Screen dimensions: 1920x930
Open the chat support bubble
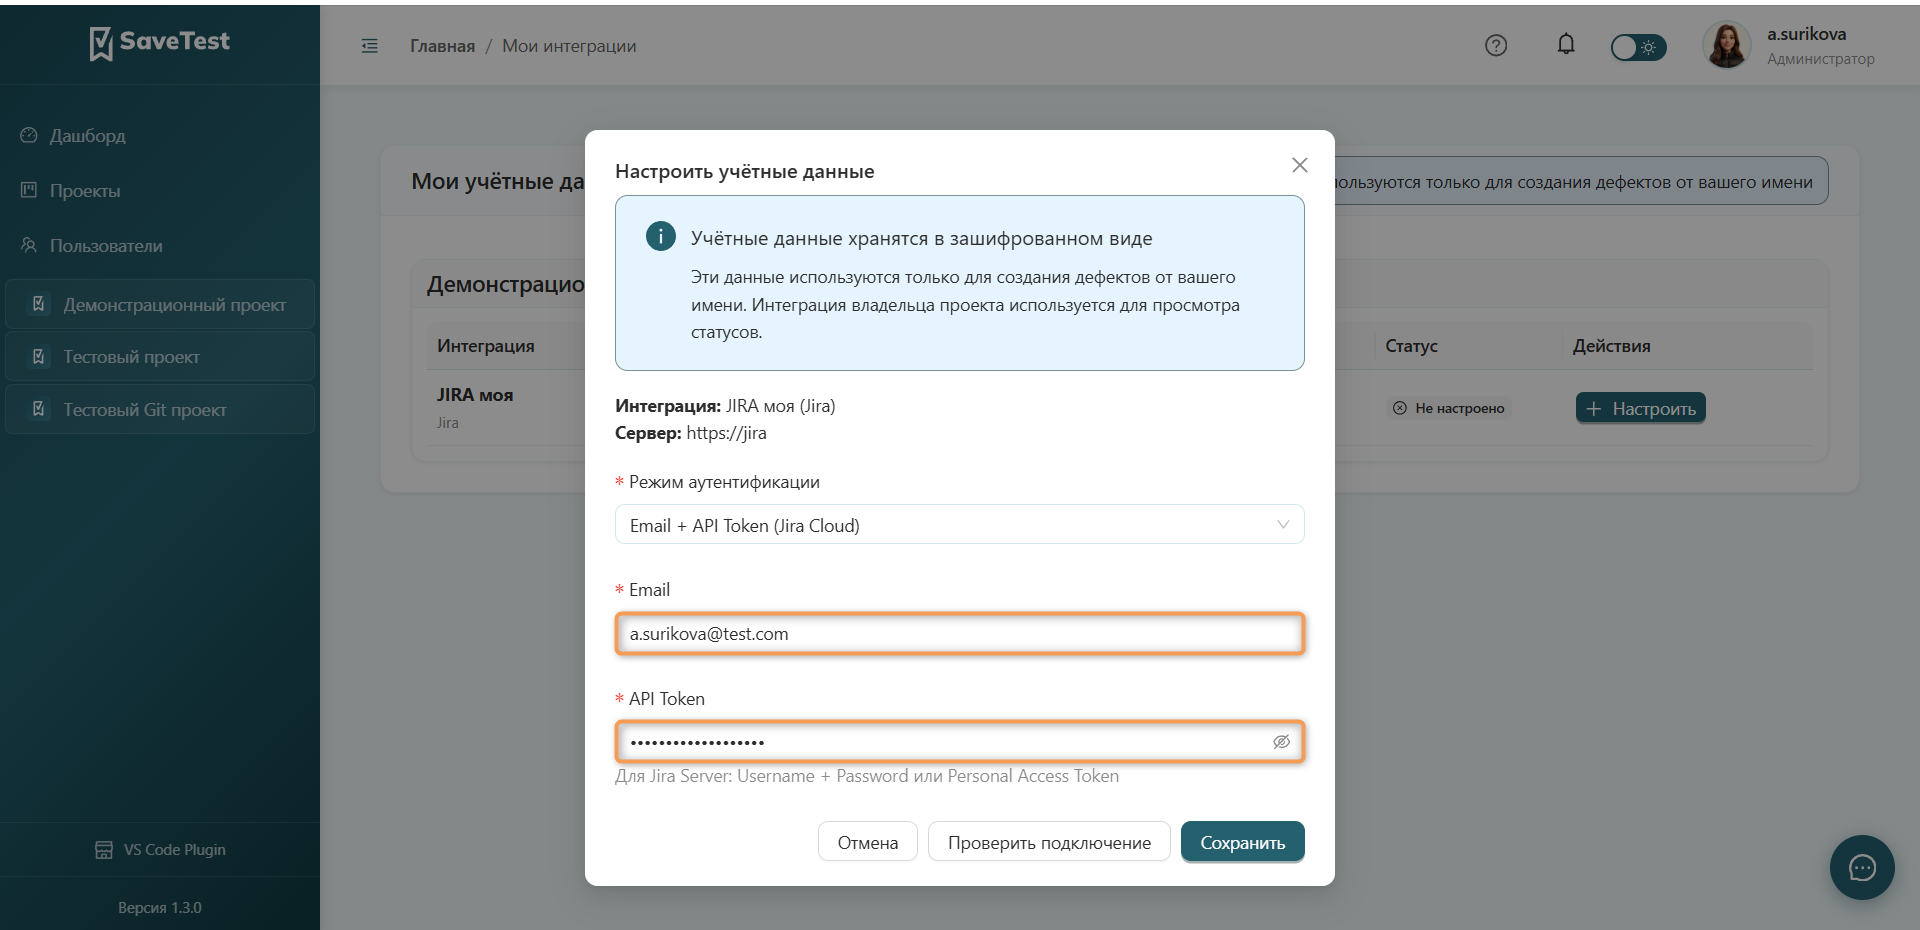click(1862, 867)
